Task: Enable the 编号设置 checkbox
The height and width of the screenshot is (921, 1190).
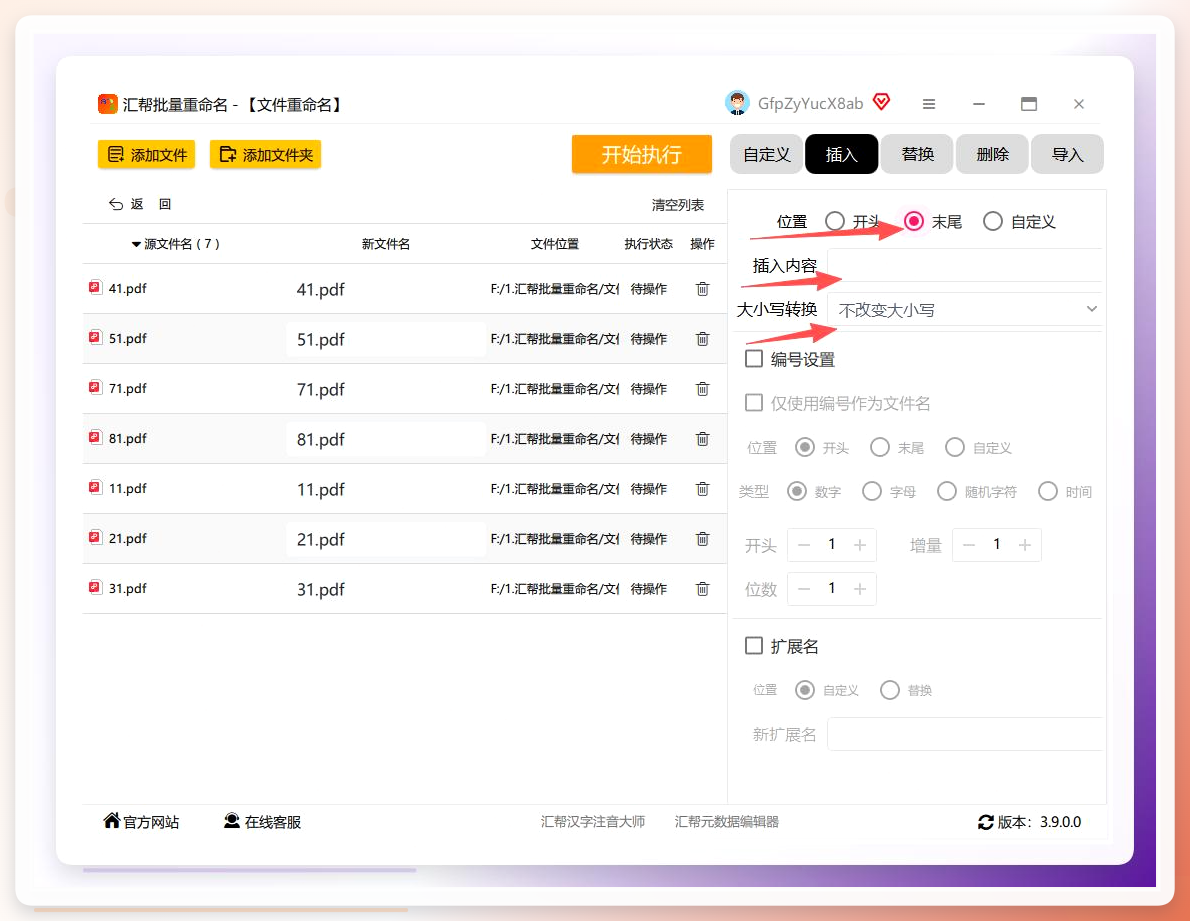Action: coord(754,359)
